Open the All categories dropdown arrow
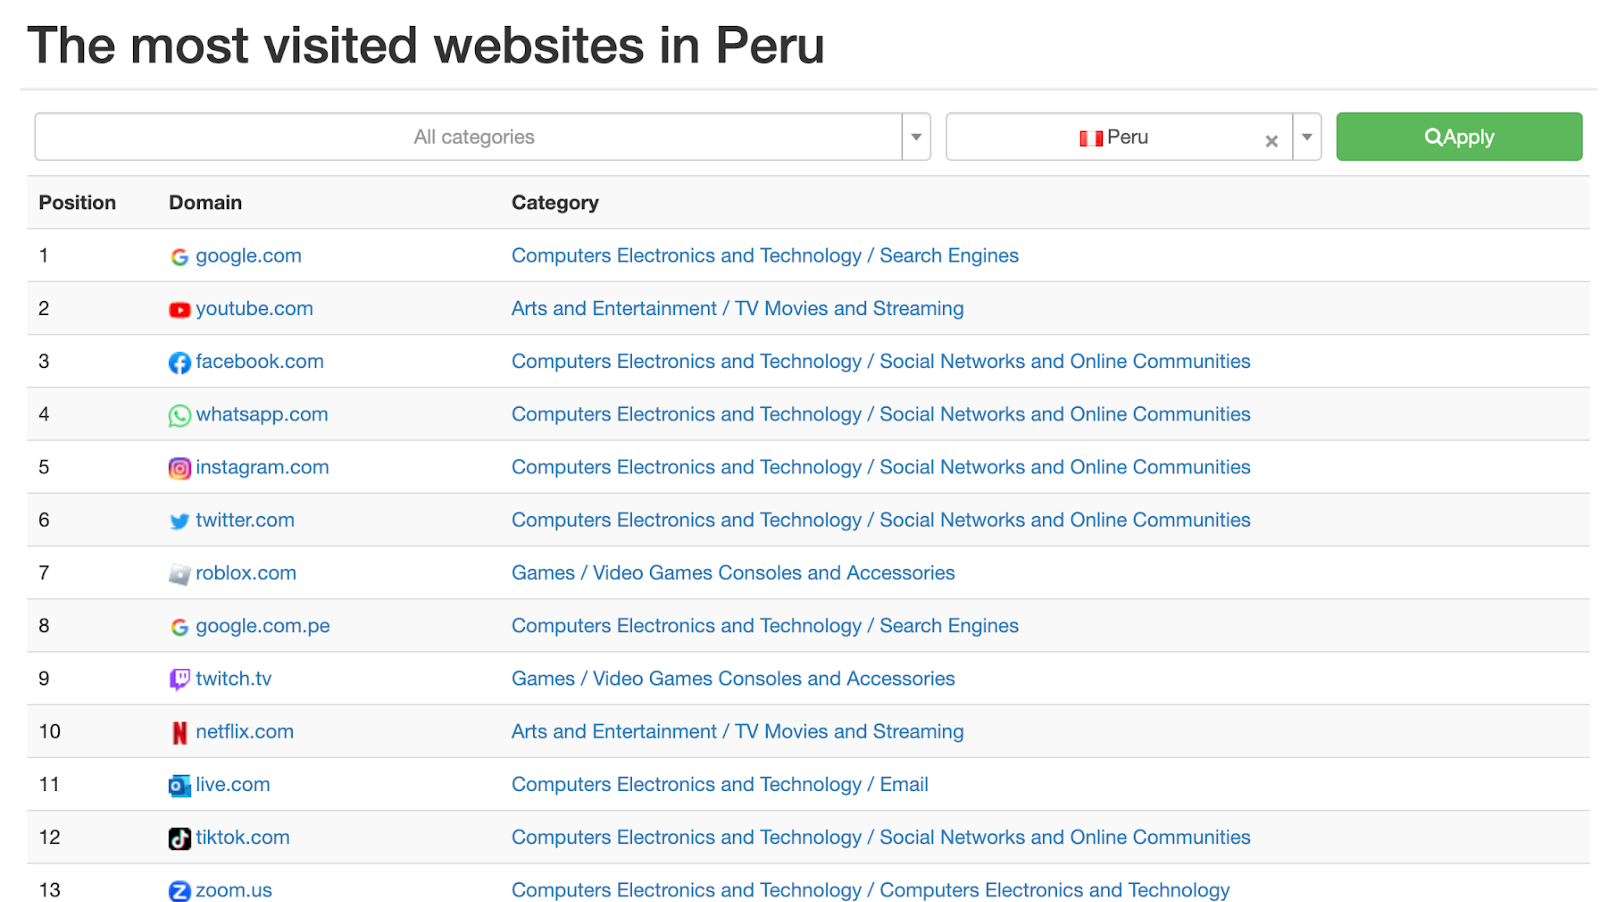 point(916,137)
